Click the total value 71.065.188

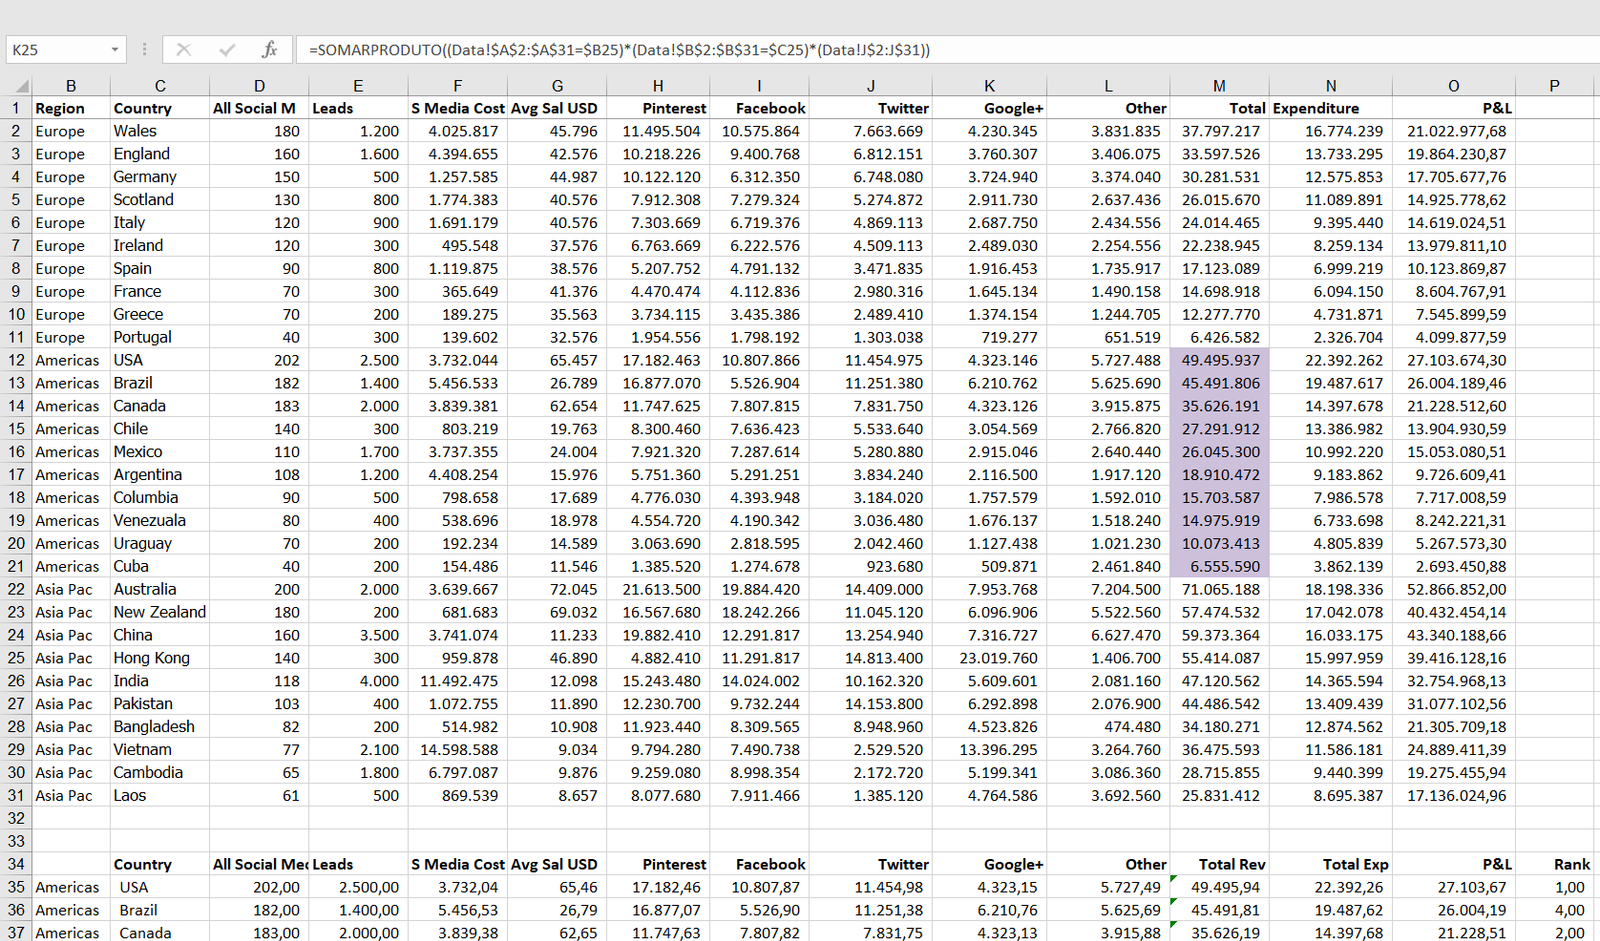1220,589
